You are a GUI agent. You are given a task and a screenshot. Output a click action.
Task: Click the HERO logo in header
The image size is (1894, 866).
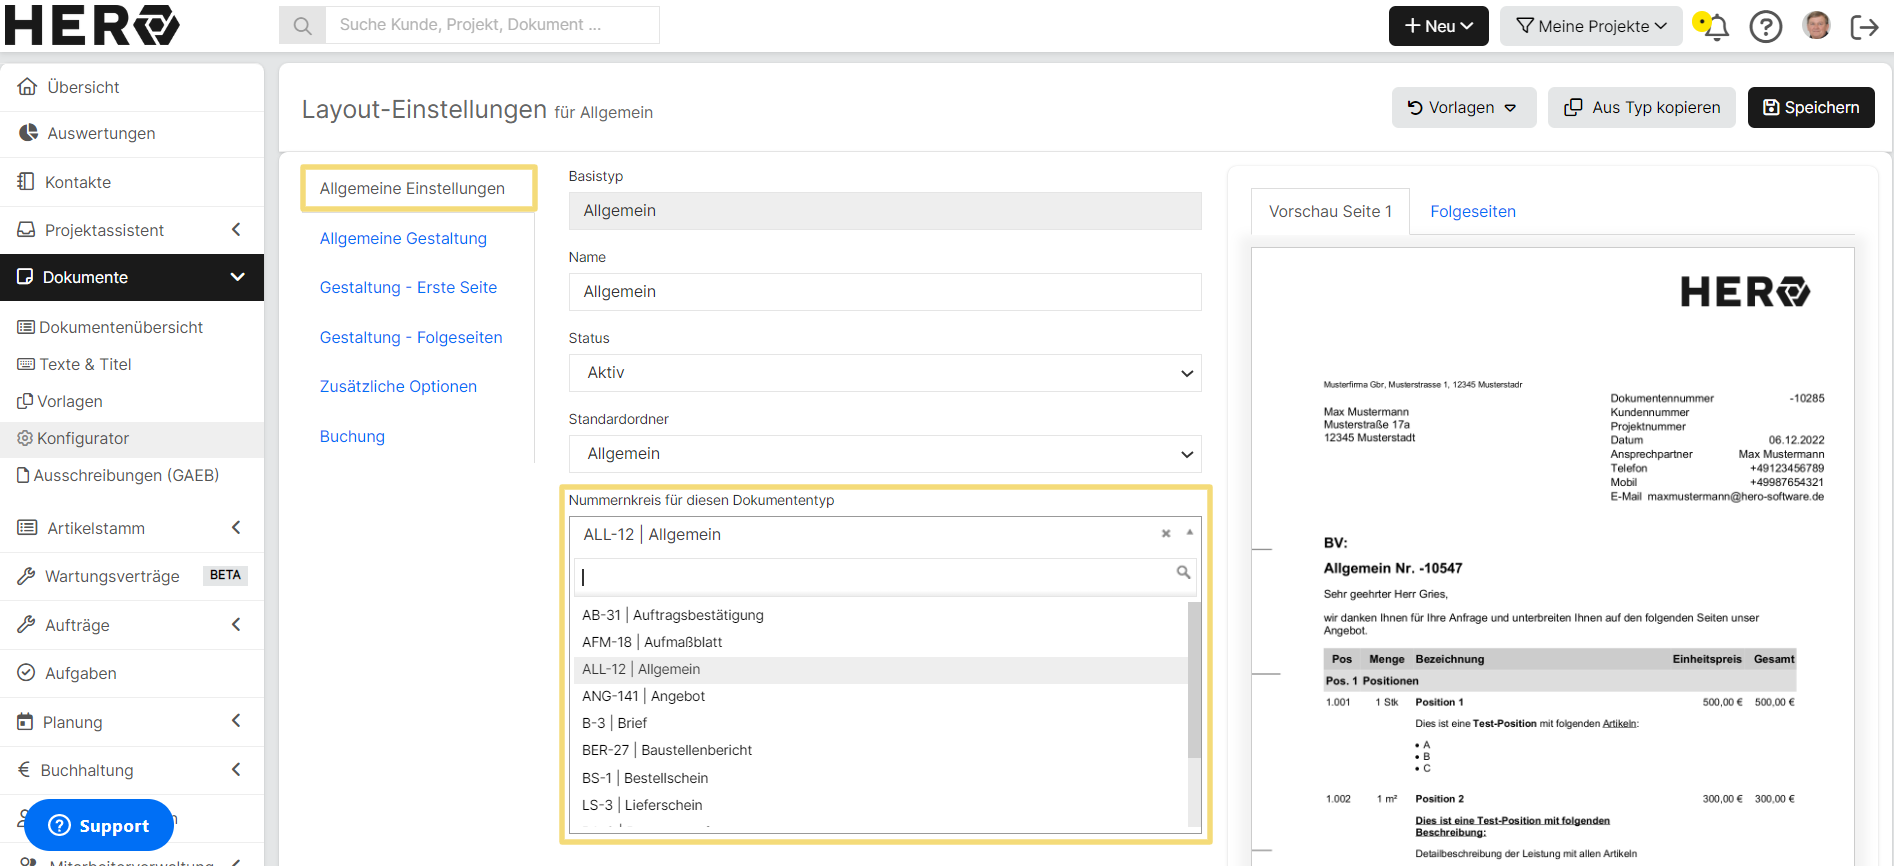click(x=92, y=25)
